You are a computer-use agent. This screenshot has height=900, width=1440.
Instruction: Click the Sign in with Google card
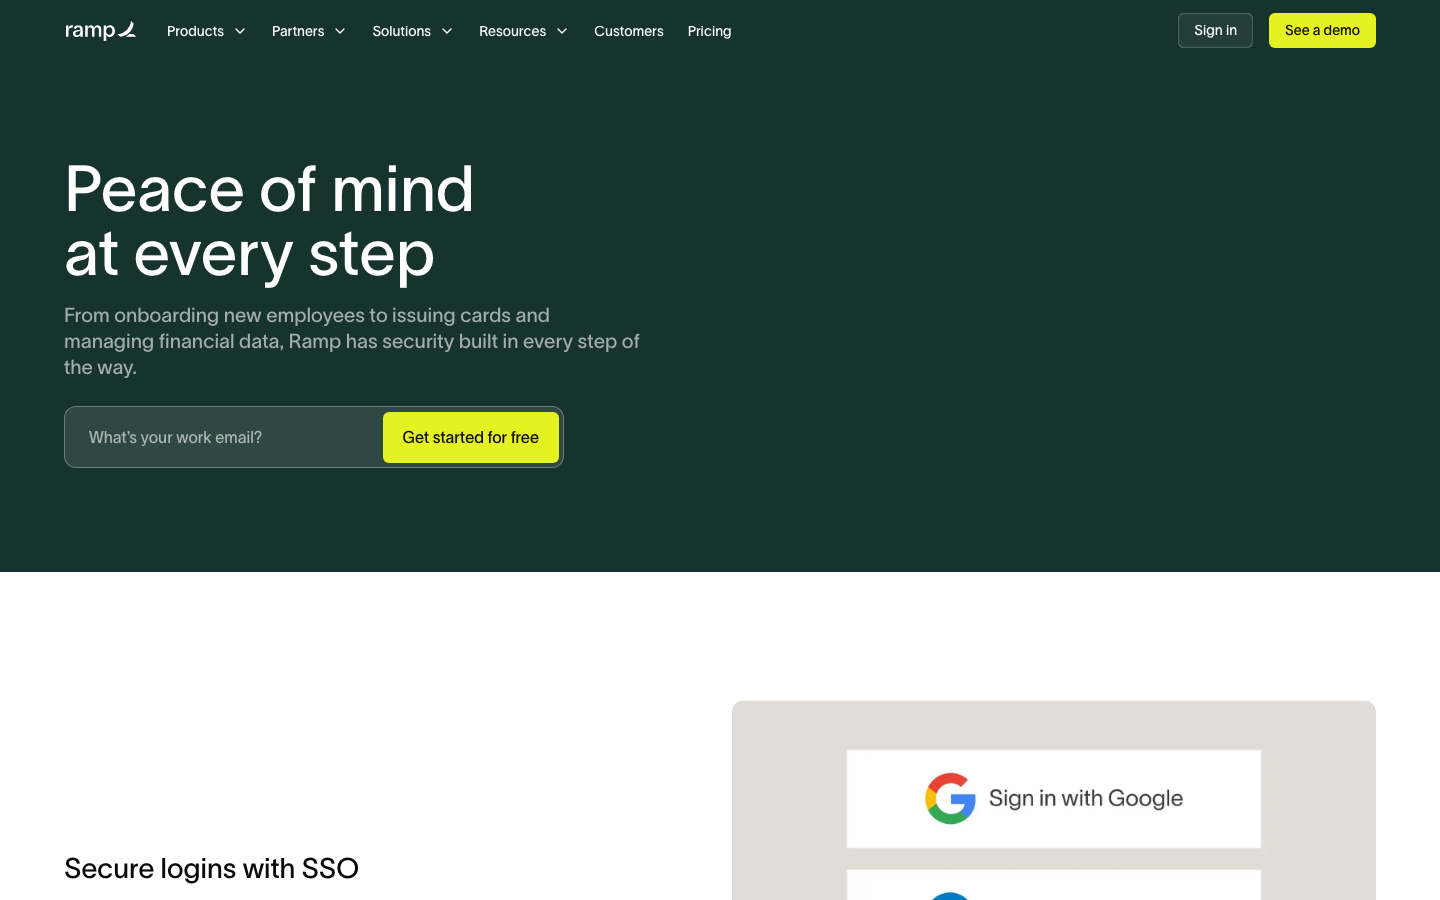tap(1054, 799)
